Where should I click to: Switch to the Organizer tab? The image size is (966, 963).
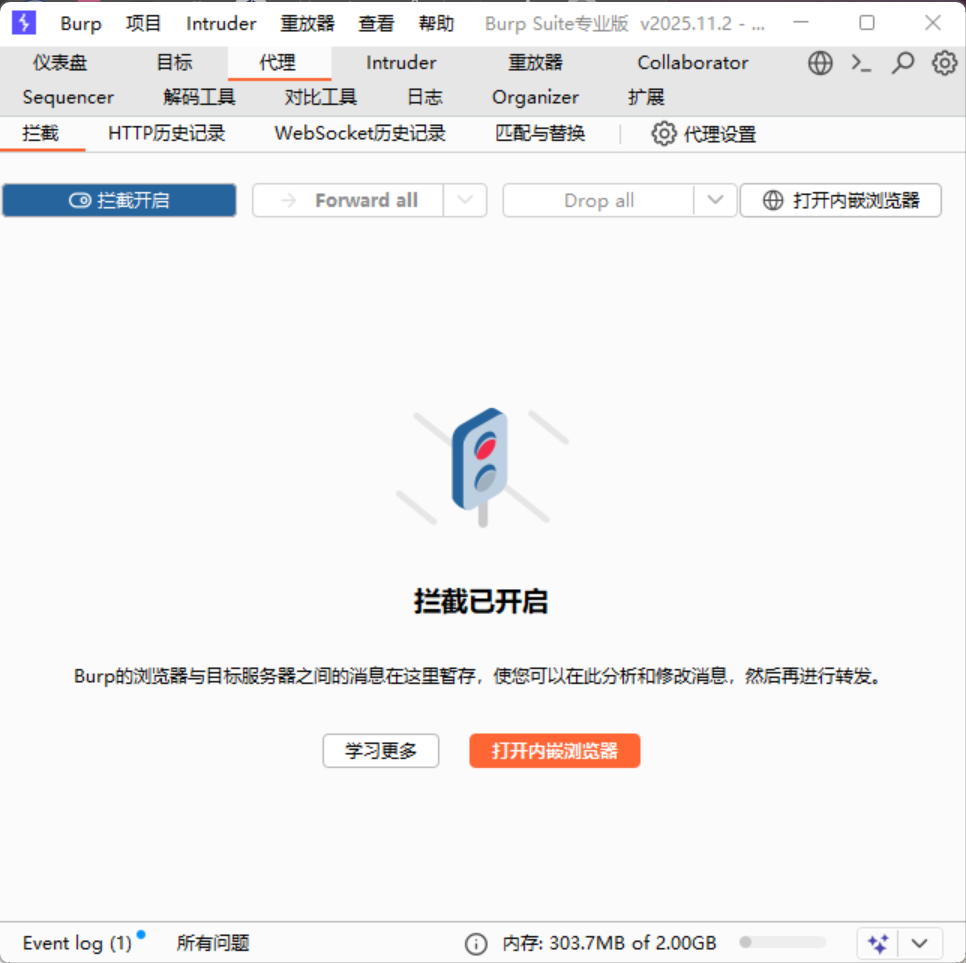(535, 97)
